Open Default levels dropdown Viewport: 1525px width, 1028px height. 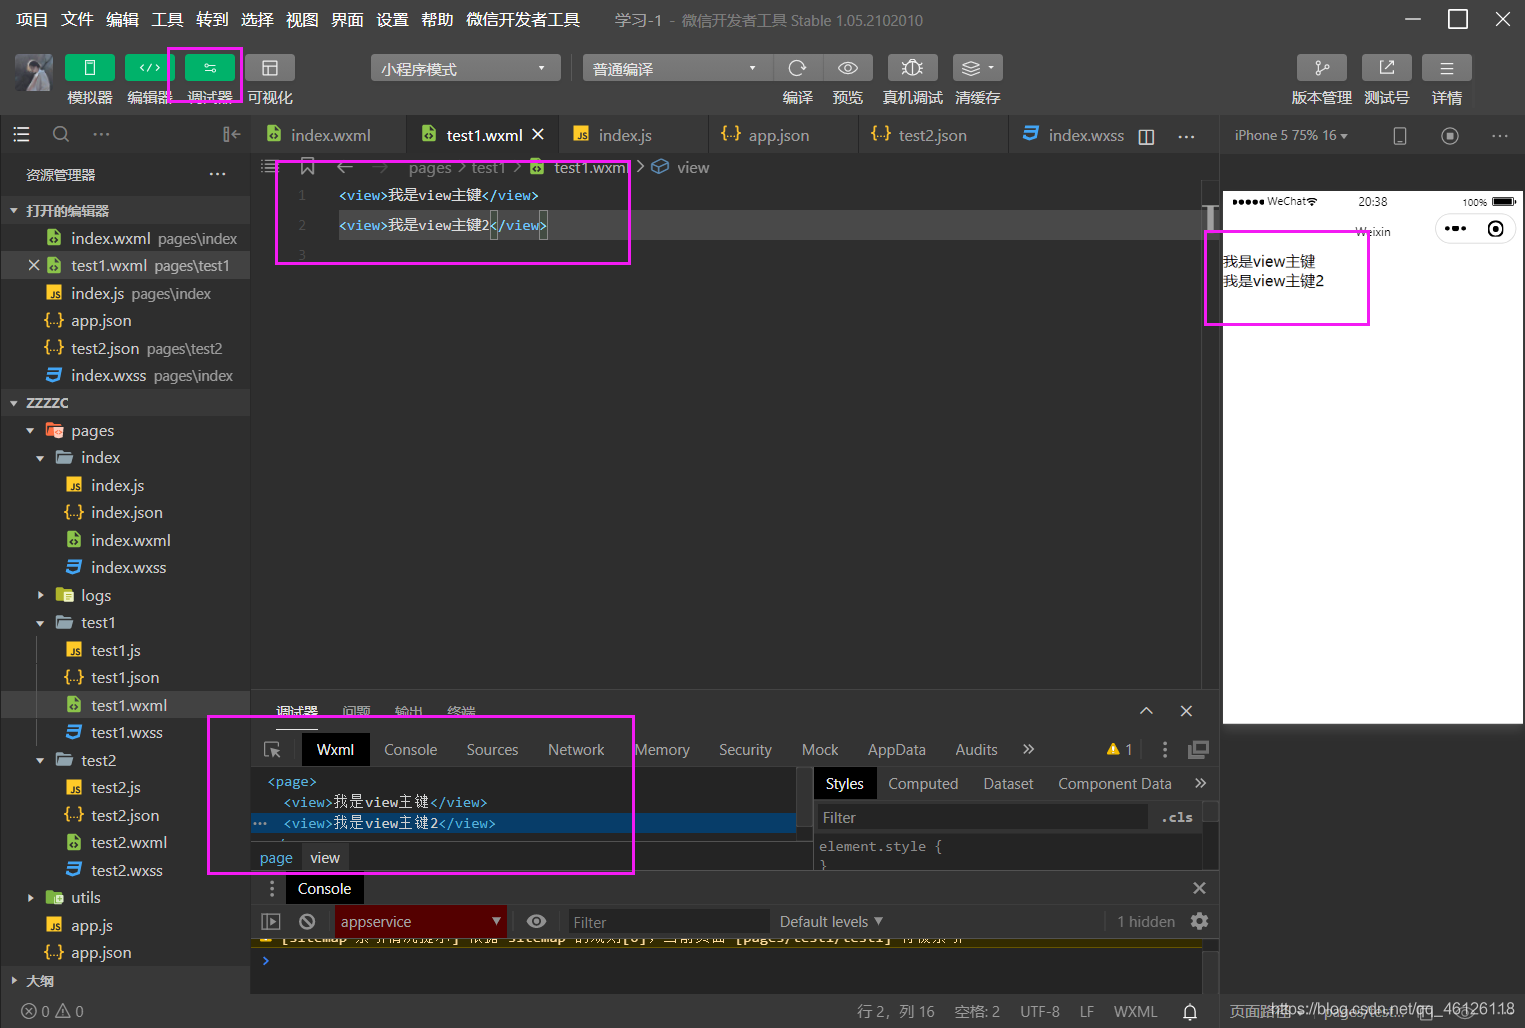[x=831, y=922]
